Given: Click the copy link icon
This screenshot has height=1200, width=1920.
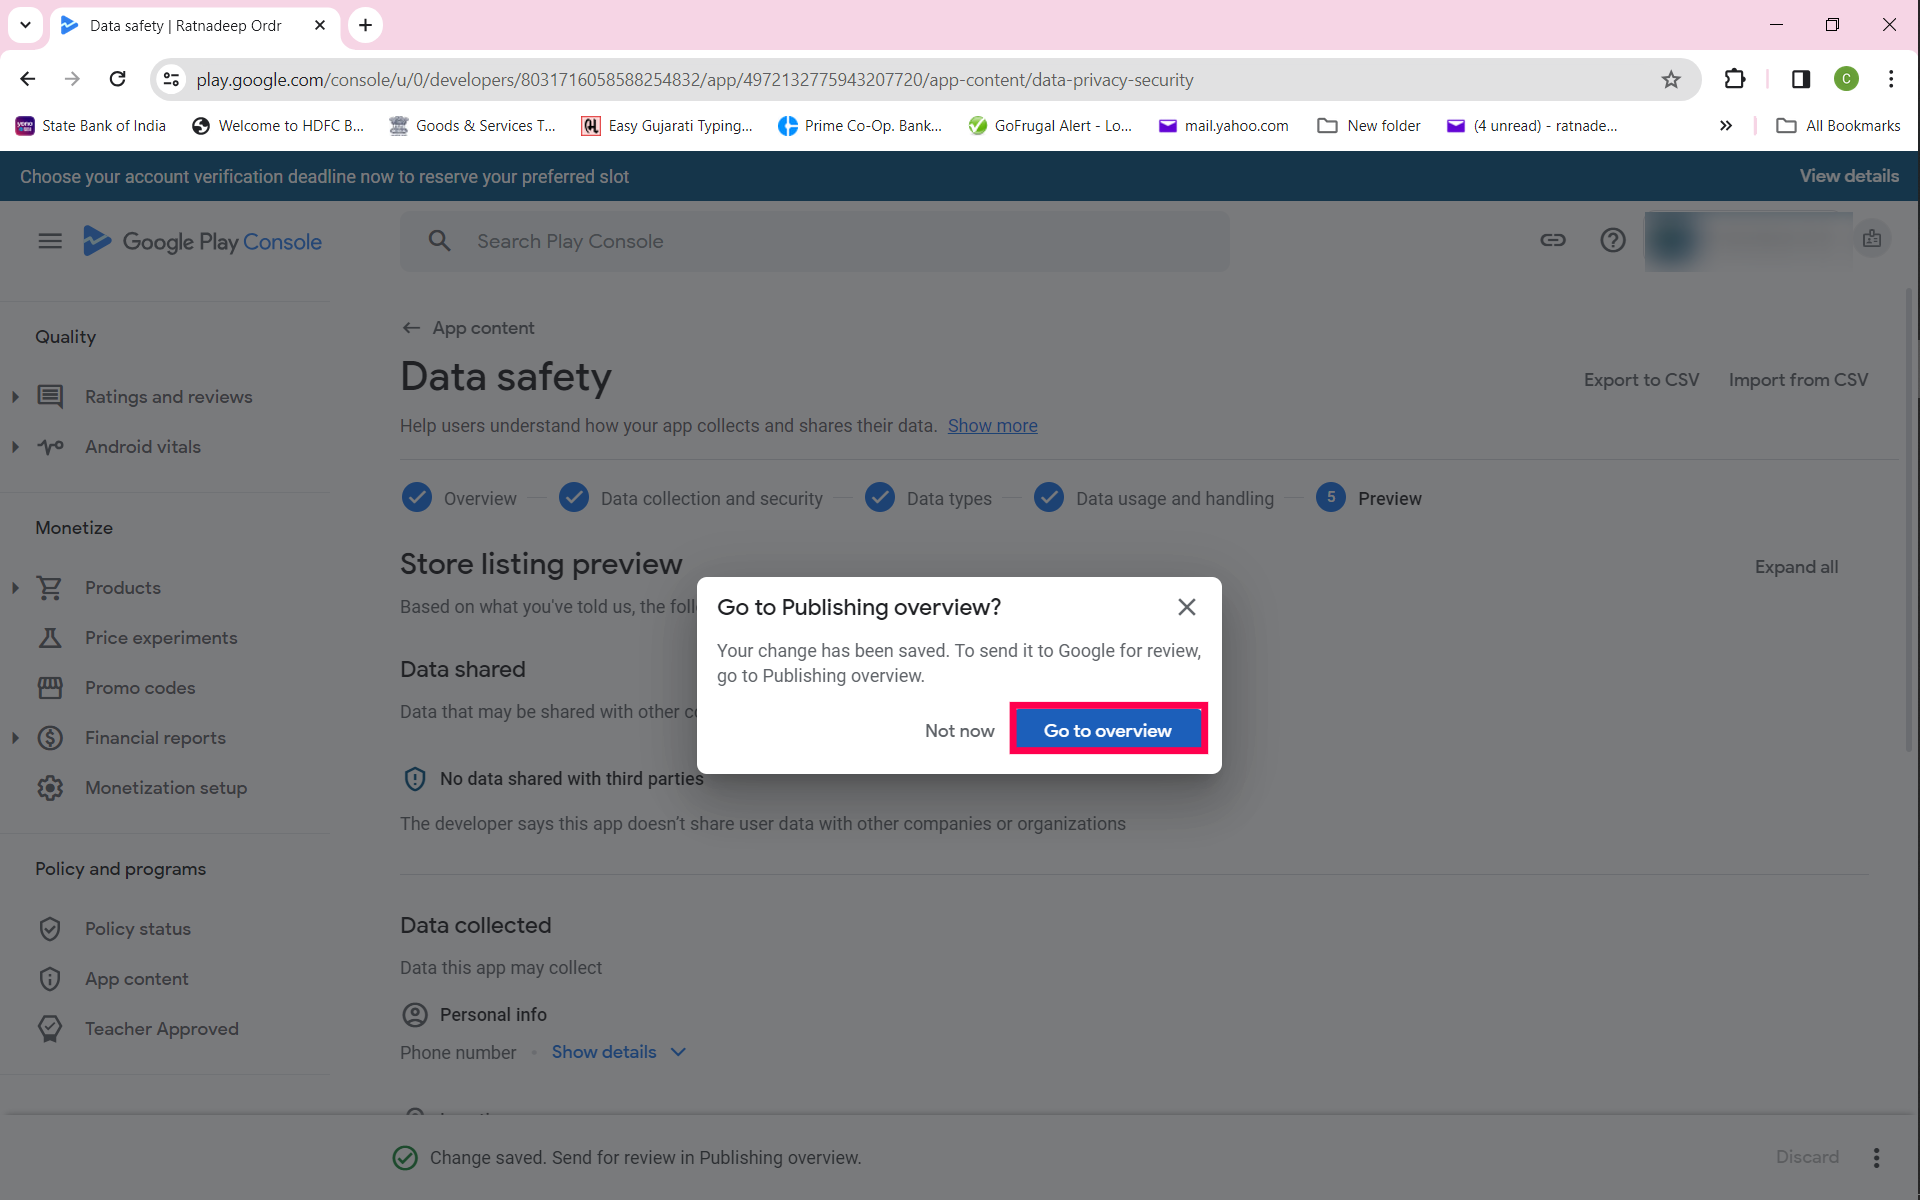Looking at the screenshot, I should click(x=1552, y=240).
